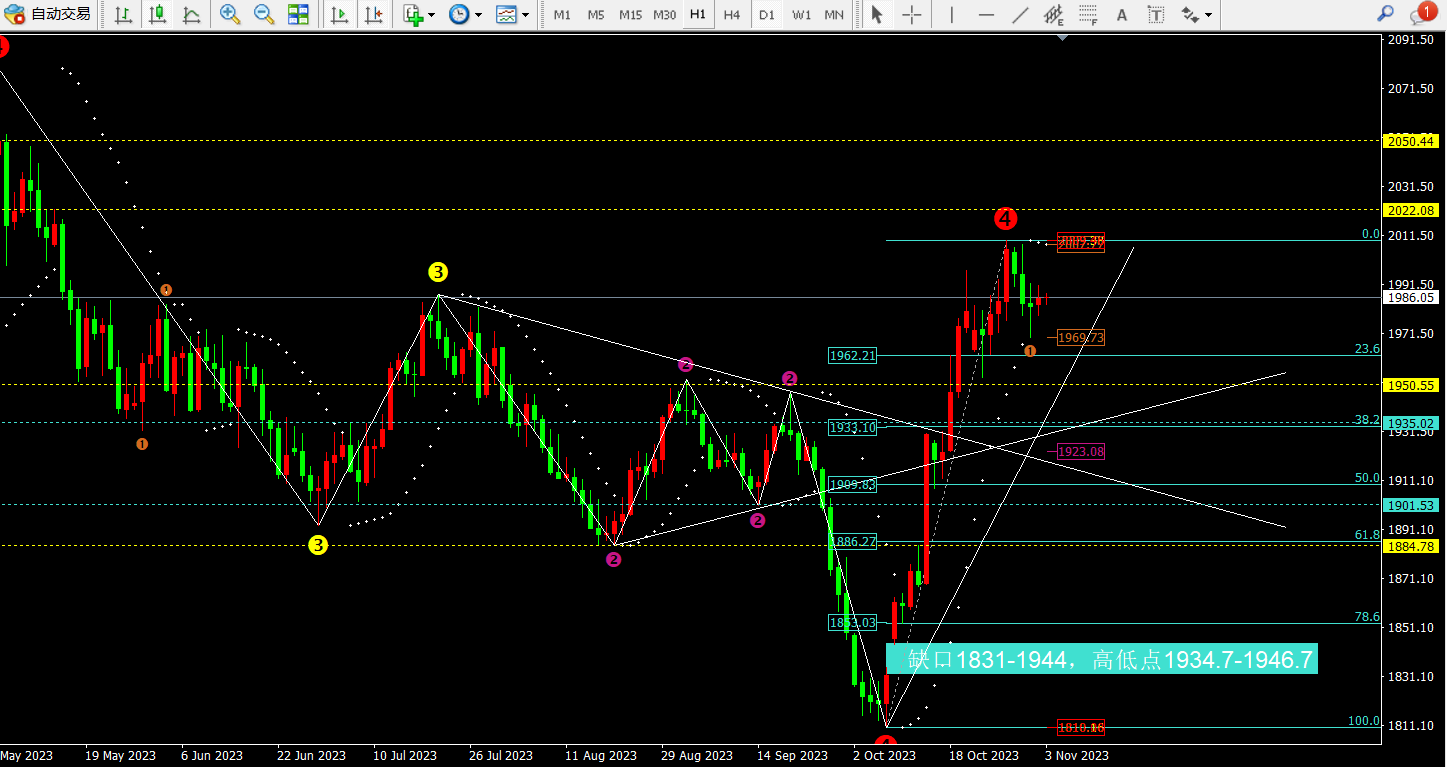Click the 18 Oct 2023 date label
The height and width of the screenshot is (767, 1447).
[984, 756]
